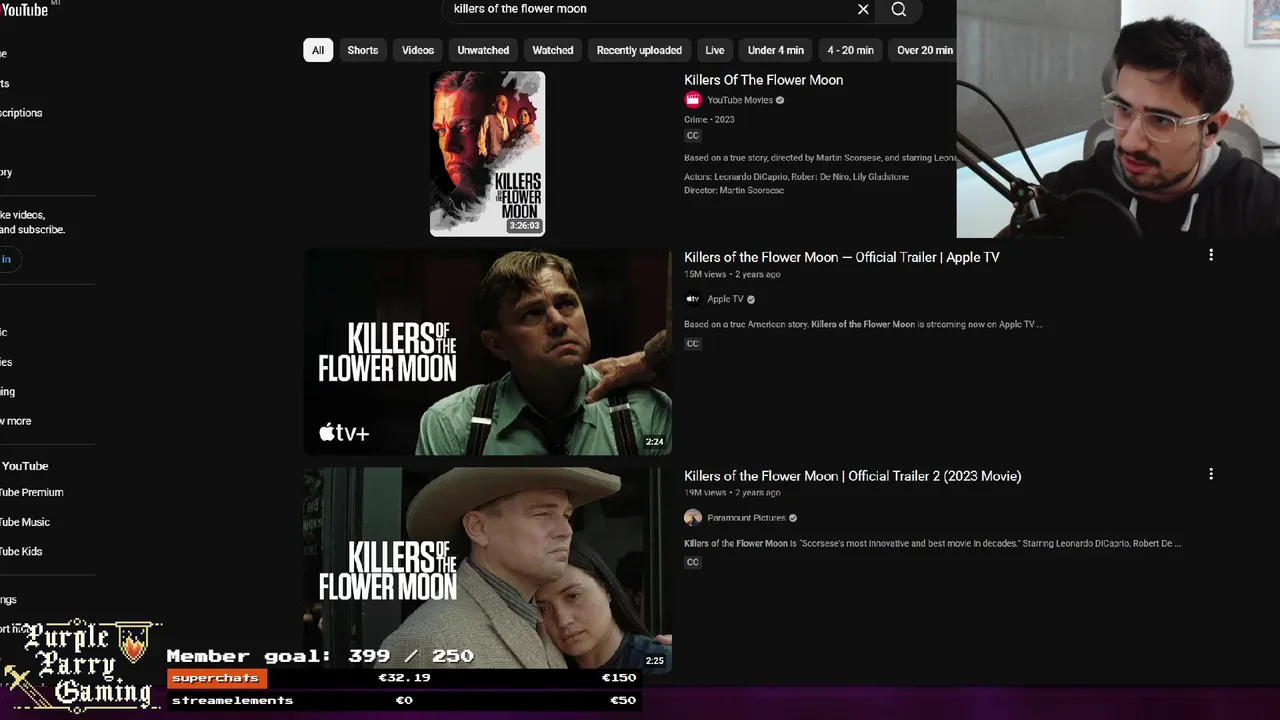
Task: Click the Paramount Pictures channel avatar
Action: click(x=693, y=518)
